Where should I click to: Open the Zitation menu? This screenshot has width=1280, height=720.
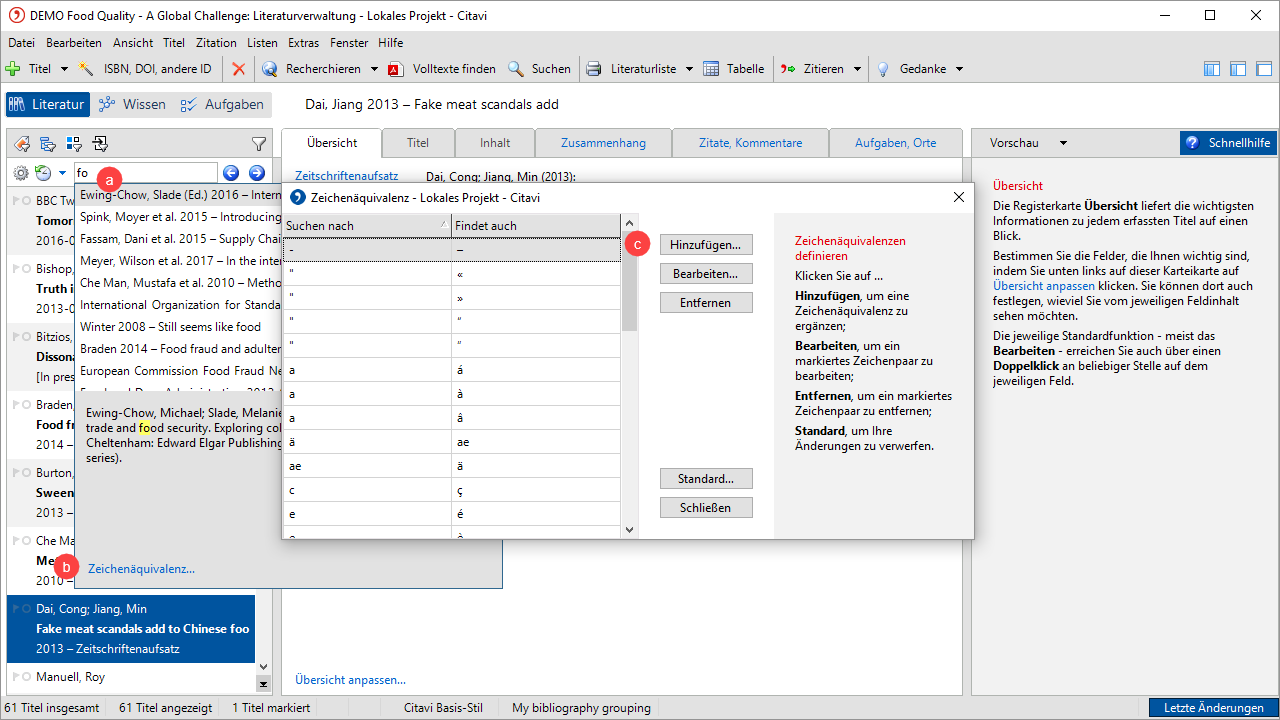(216, 43)
